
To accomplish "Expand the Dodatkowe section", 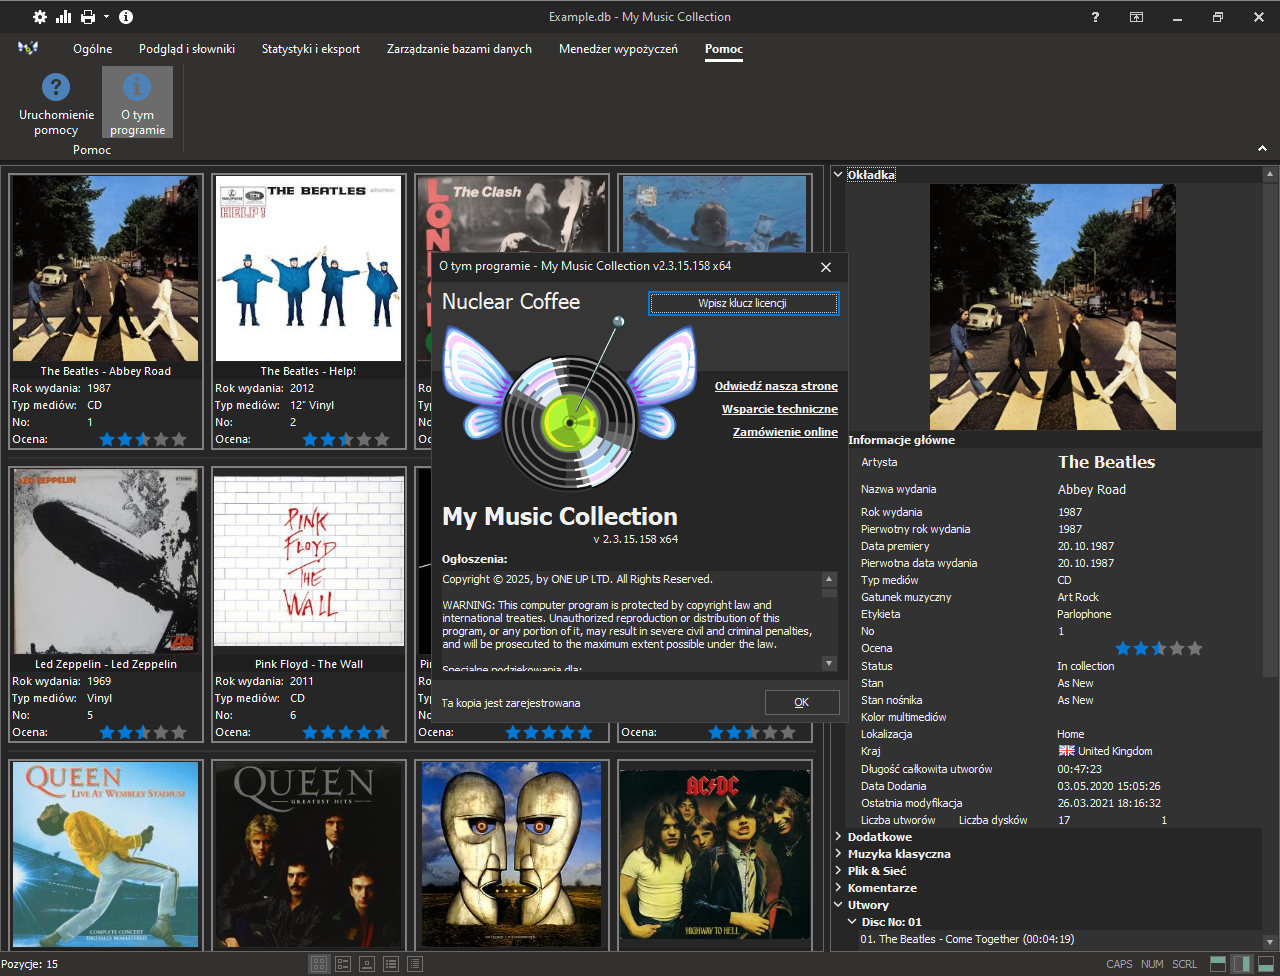I will click(x=838, y=836).
